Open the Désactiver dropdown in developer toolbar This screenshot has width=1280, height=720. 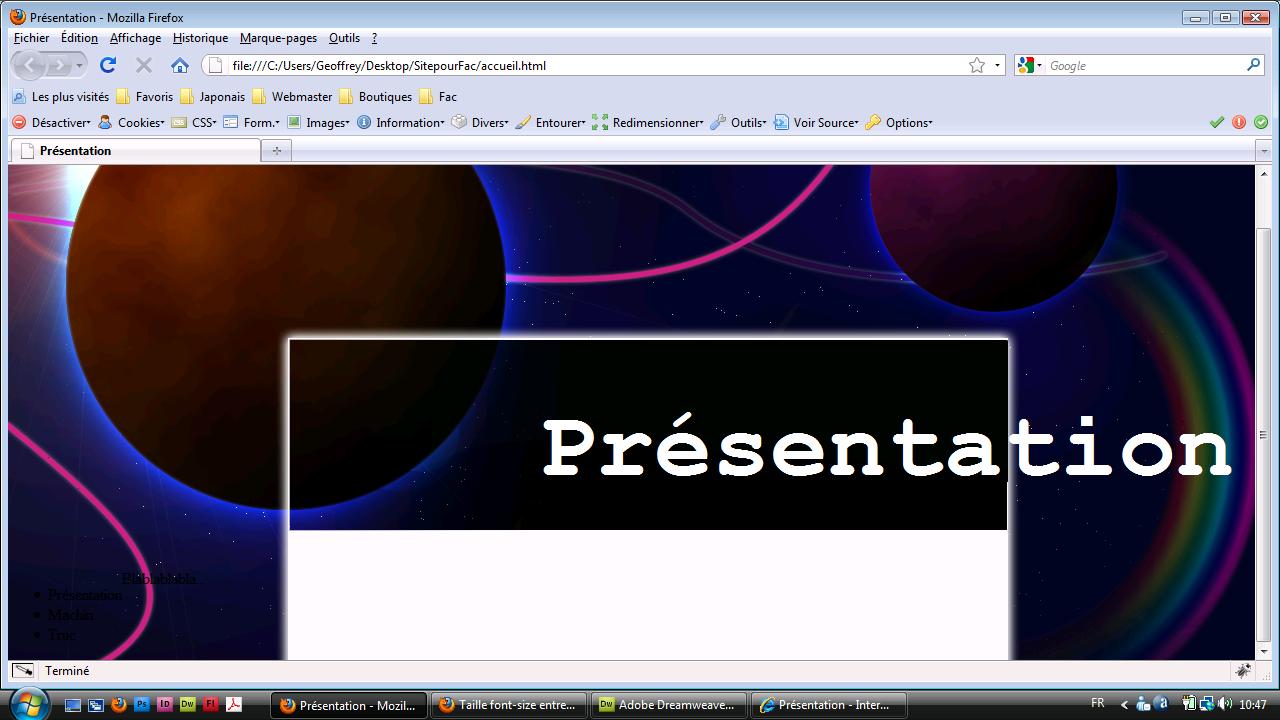pyautogui.click(x=51, y=122)
